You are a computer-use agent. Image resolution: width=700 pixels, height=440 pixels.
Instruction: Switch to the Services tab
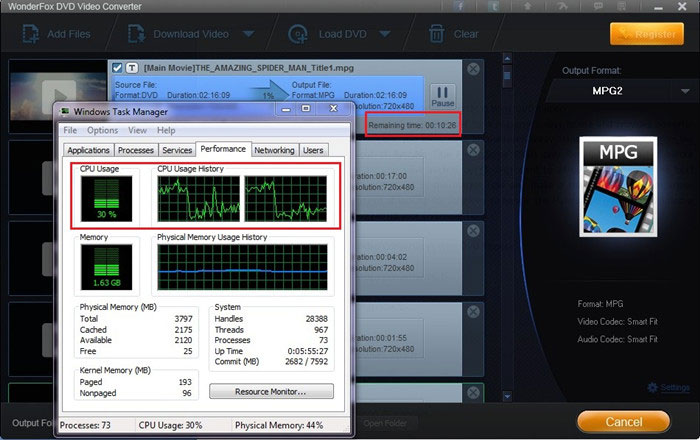(x=177, y=150)
